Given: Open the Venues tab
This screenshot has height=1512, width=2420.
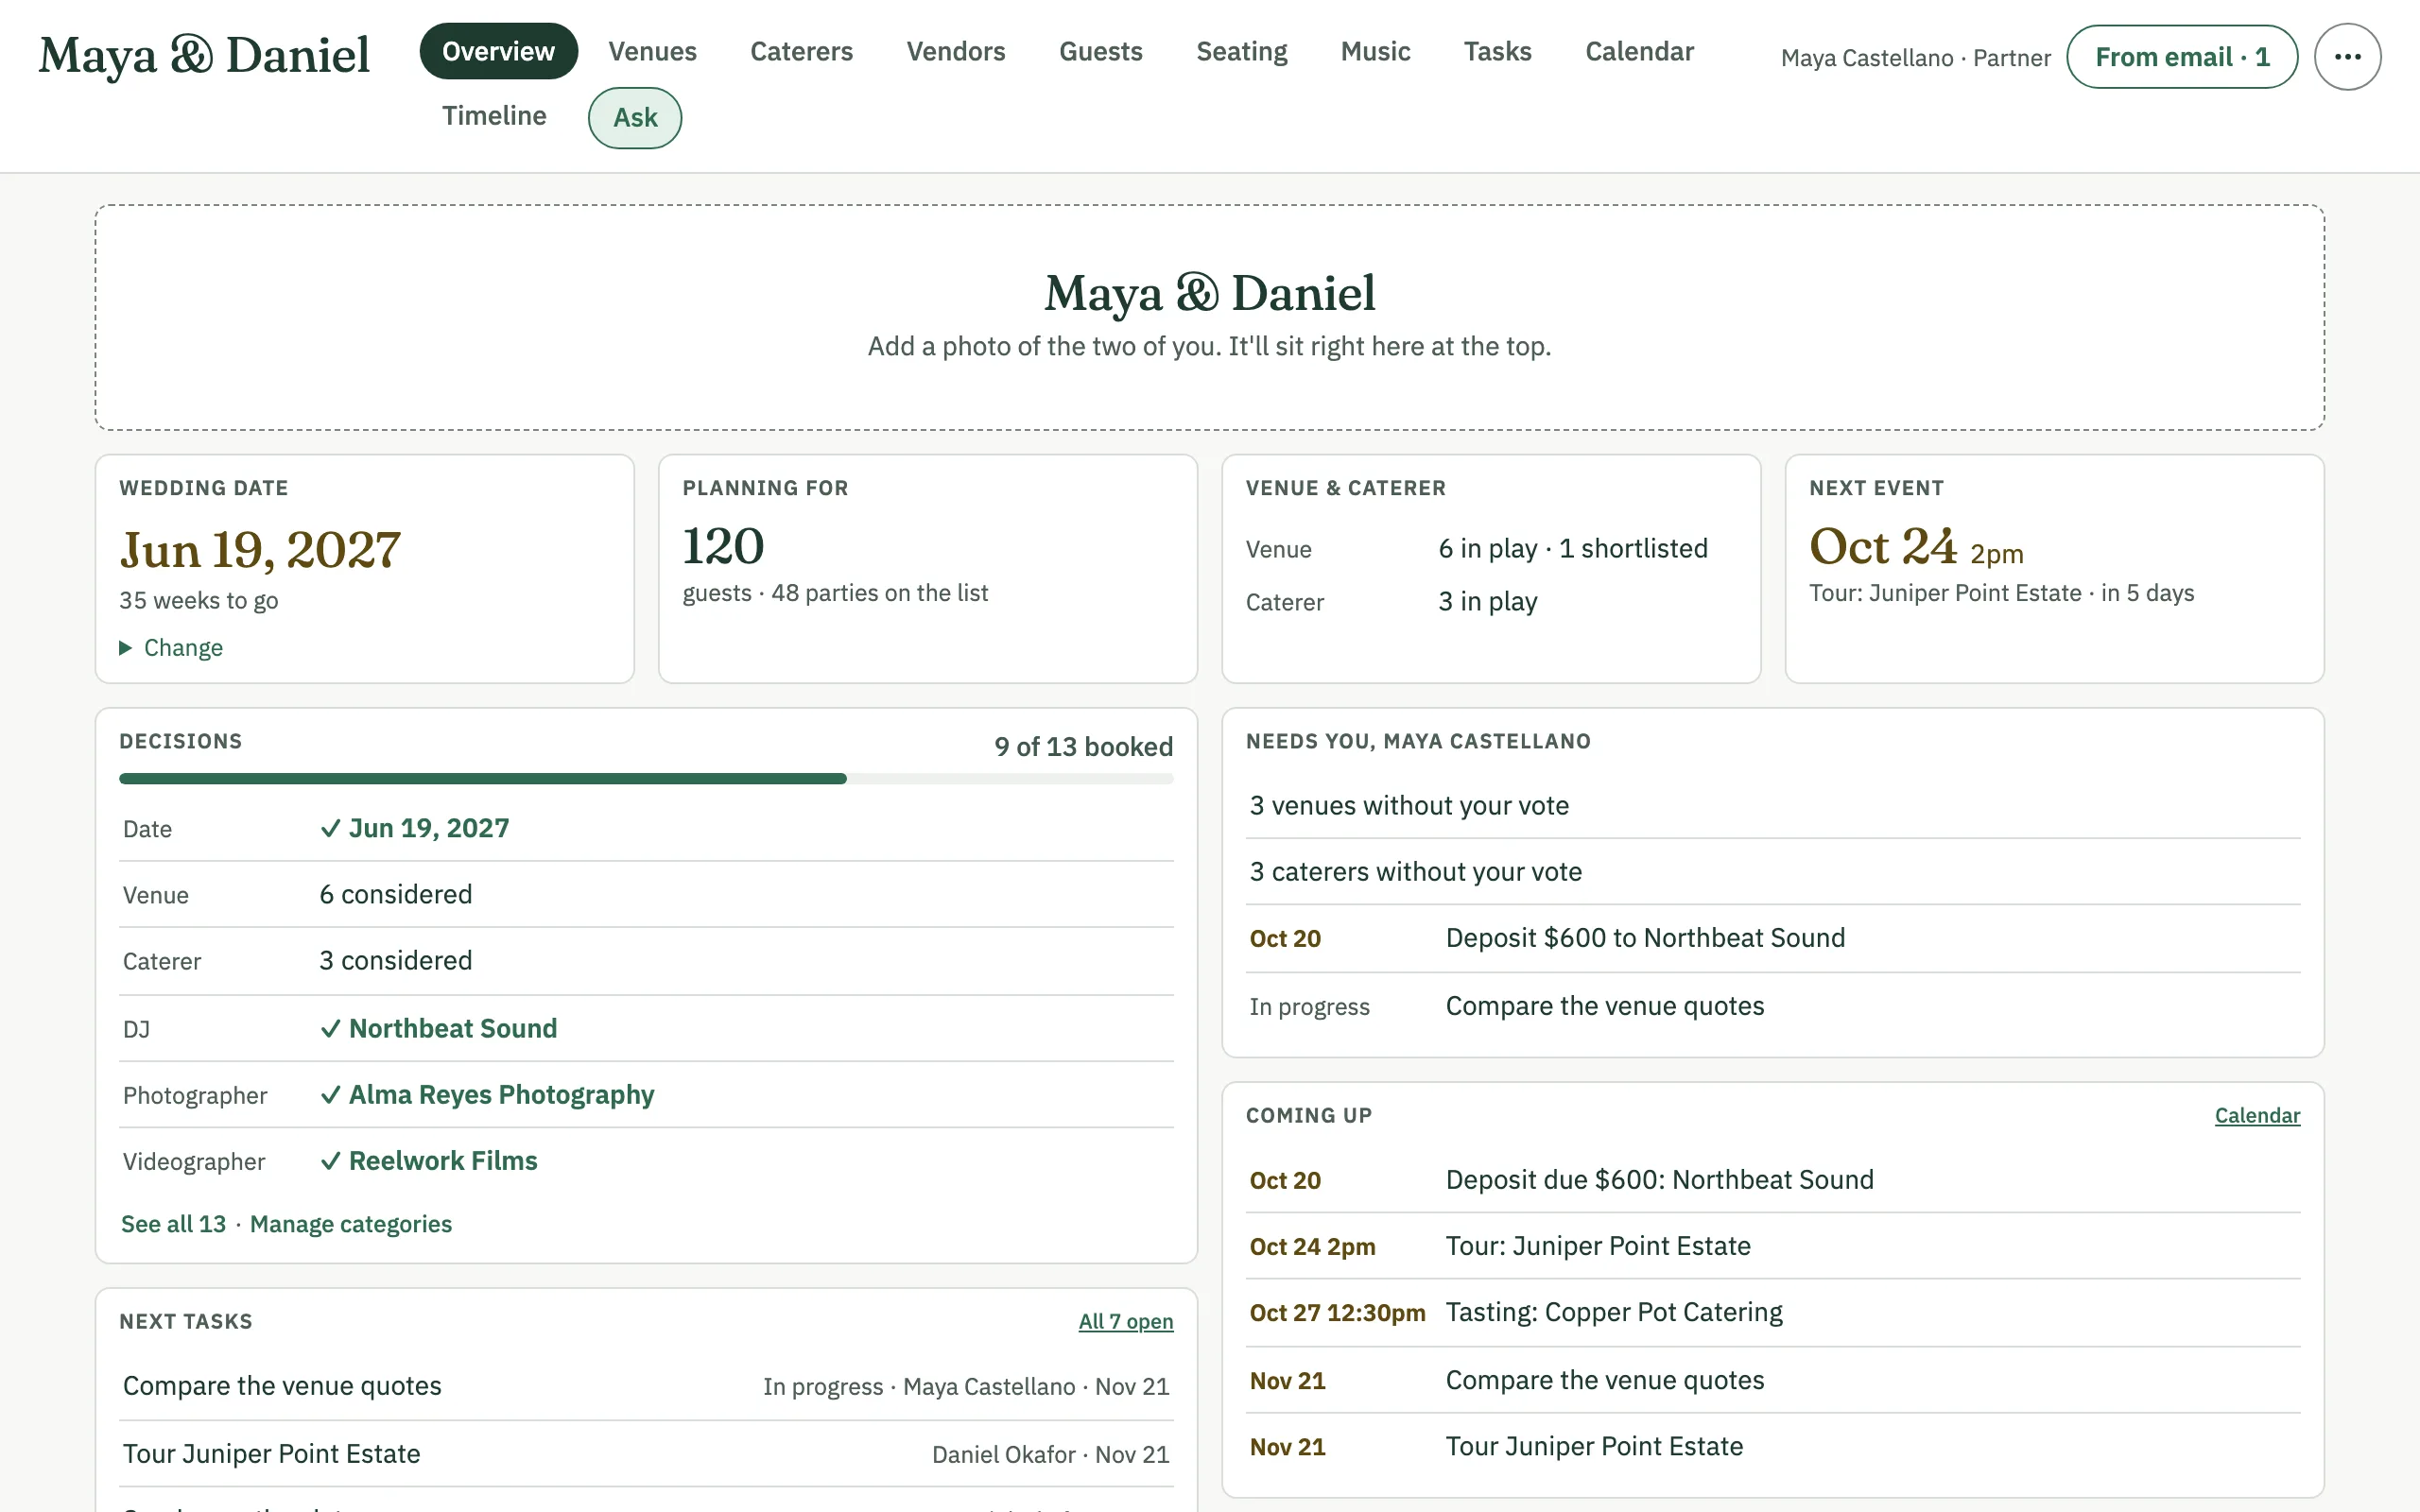Looking at the screenshot, I should 652,51.
